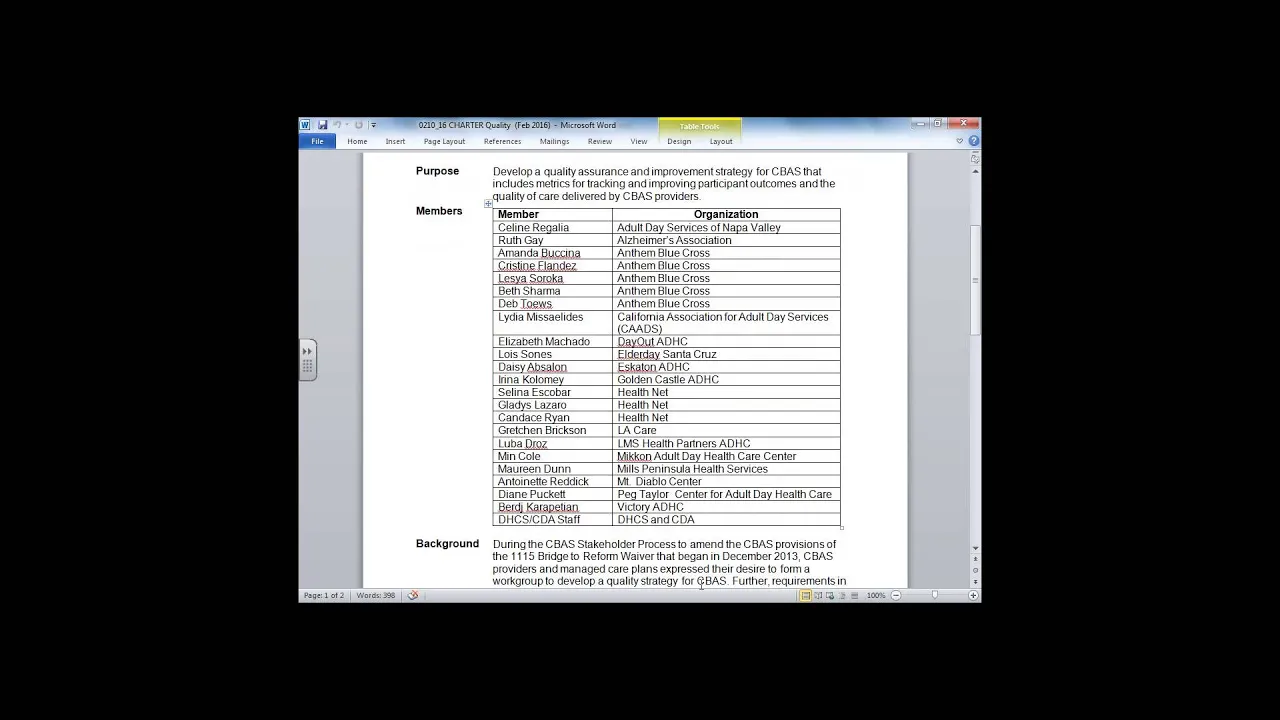Switch to Web Layout view
1280x720 pixels.
pyautogui.click(x=830, y=595)
